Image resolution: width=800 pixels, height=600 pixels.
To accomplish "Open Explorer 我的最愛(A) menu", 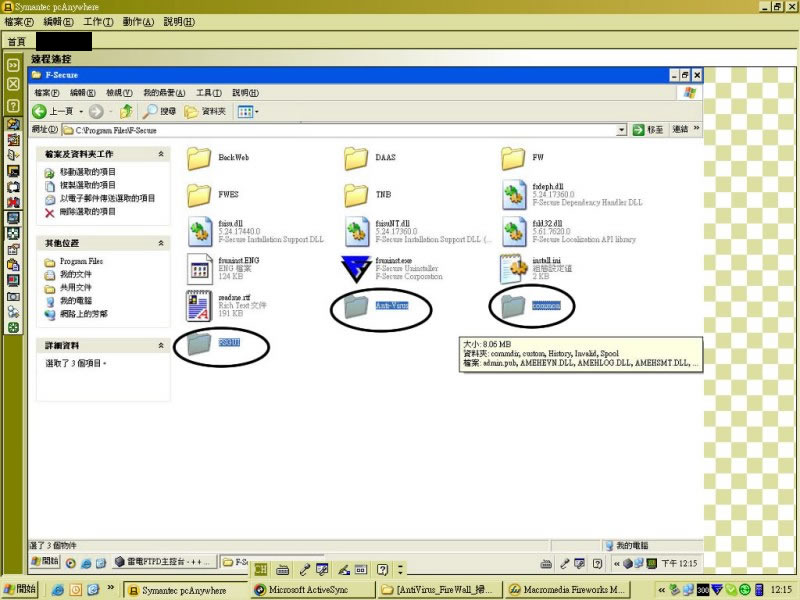I will (x=164, y=93).
